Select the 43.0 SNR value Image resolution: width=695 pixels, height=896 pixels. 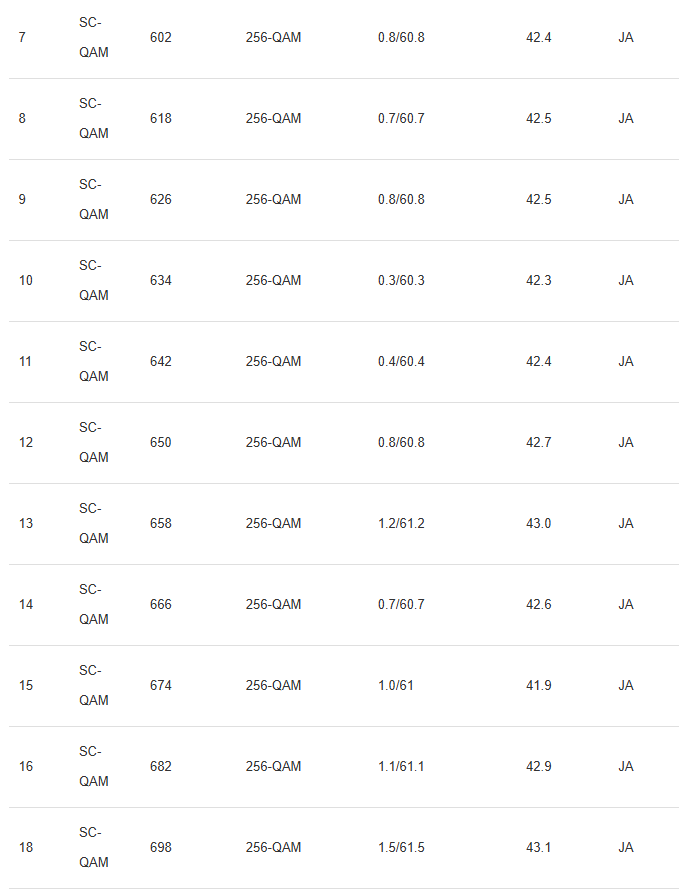[538, 524]
